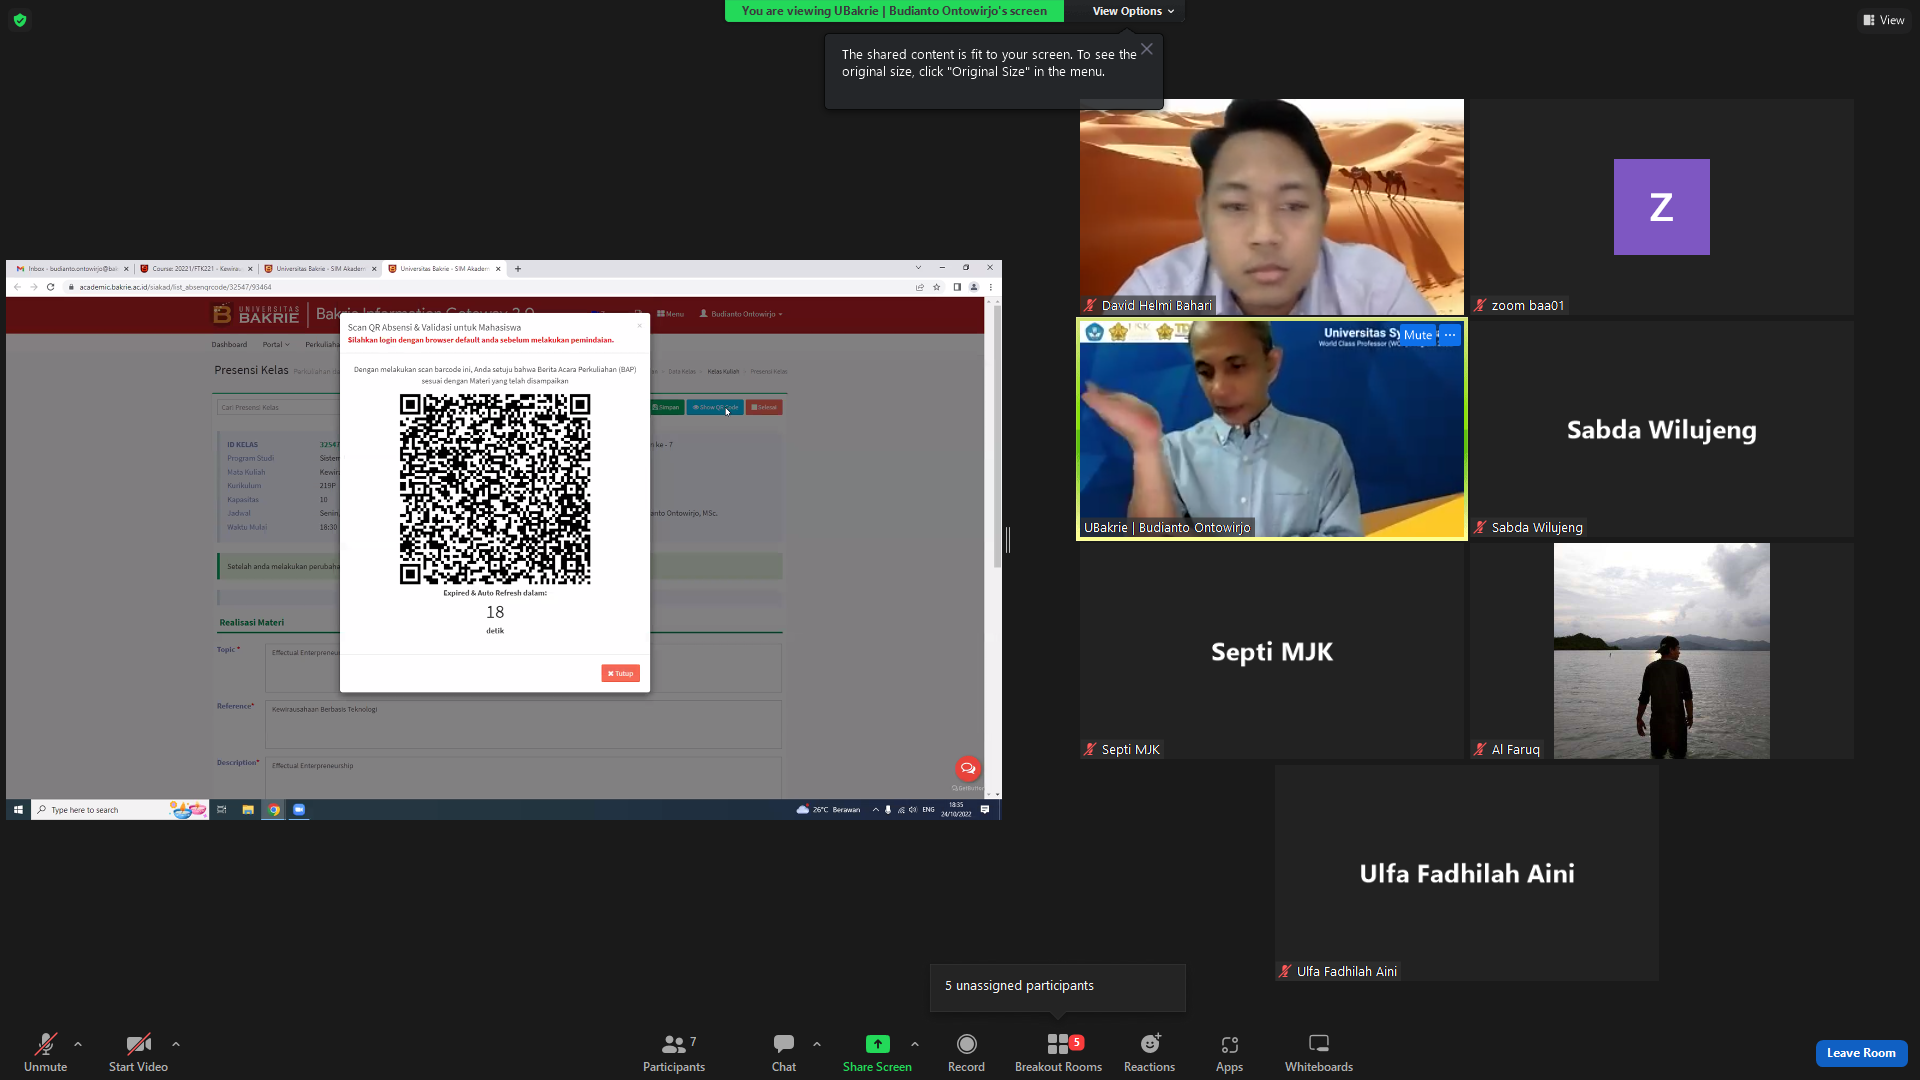Start your video camera
The height and width of the screenshot is (1080, 1920).
pyautogui.click(x=138, y=1053)
